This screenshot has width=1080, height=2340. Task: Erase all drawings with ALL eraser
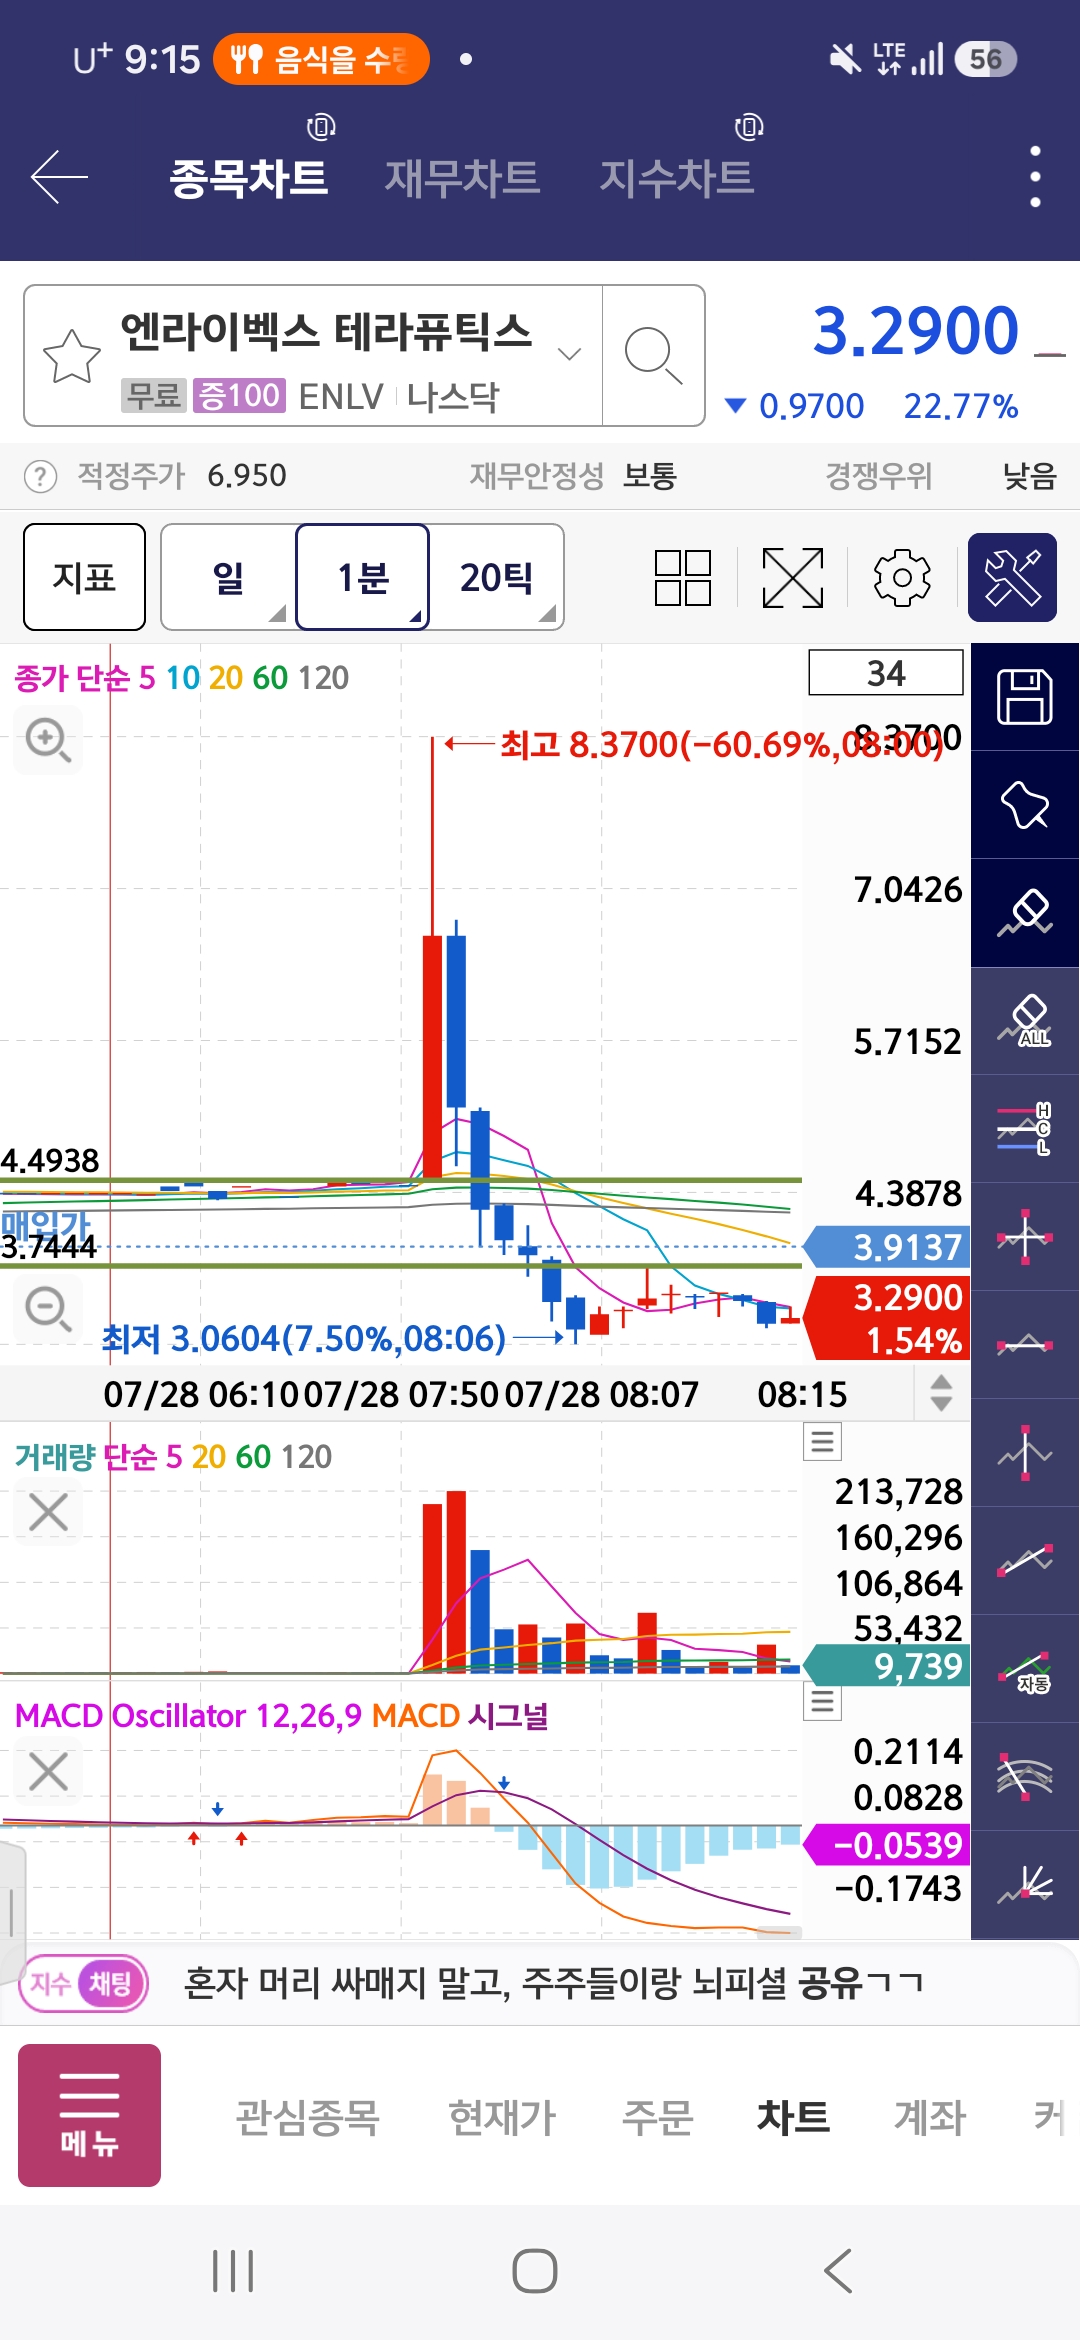point(1025,1021)
